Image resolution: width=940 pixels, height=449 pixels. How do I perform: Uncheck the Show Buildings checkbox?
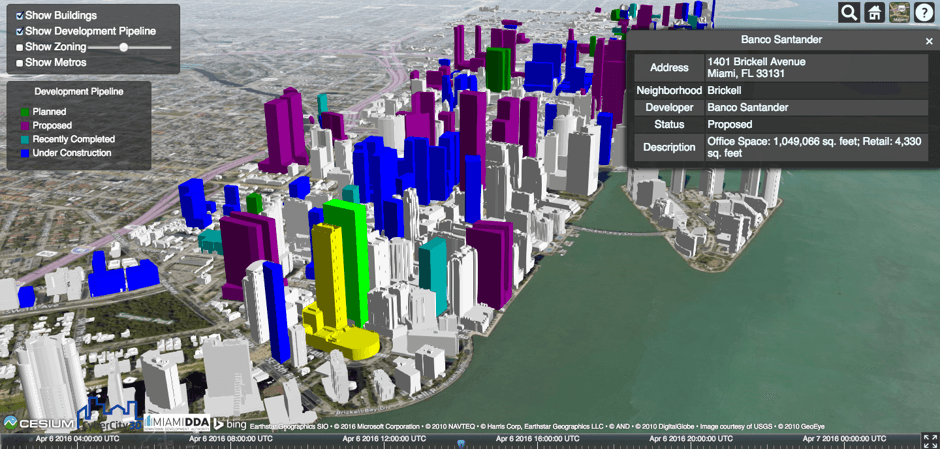[20, 16]
